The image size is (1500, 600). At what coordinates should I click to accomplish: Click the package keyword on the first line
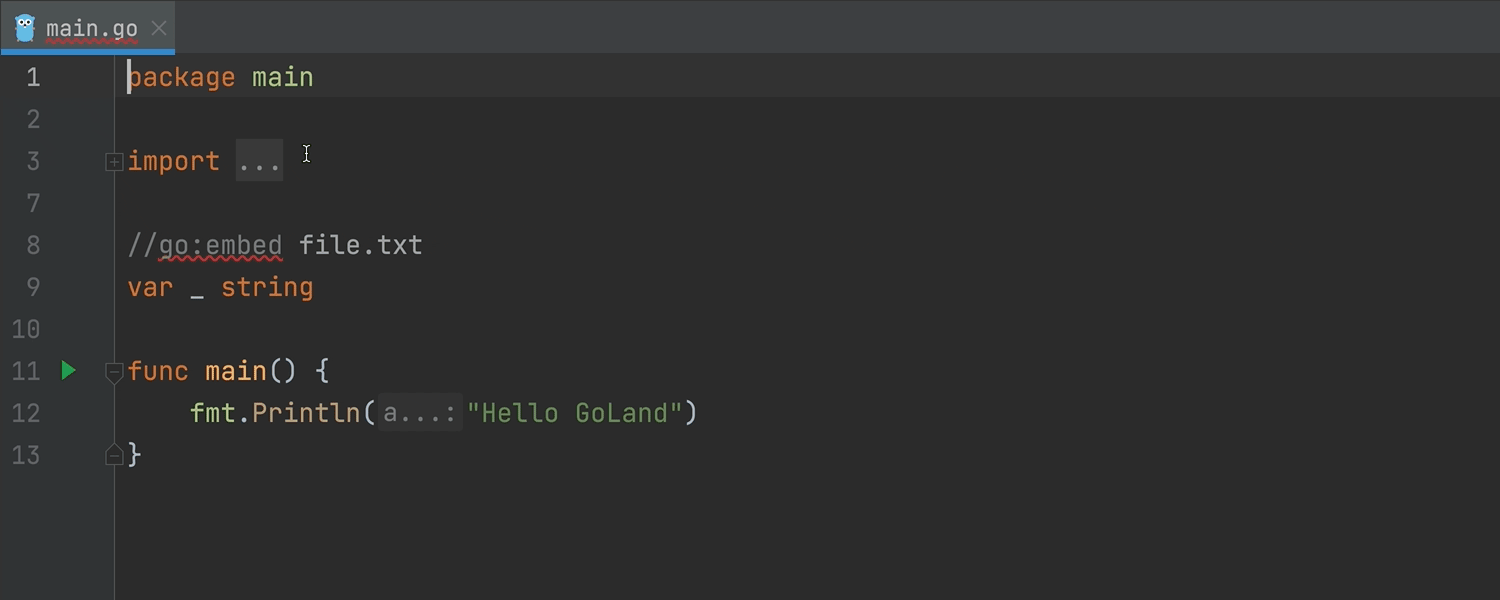(182, 77)
